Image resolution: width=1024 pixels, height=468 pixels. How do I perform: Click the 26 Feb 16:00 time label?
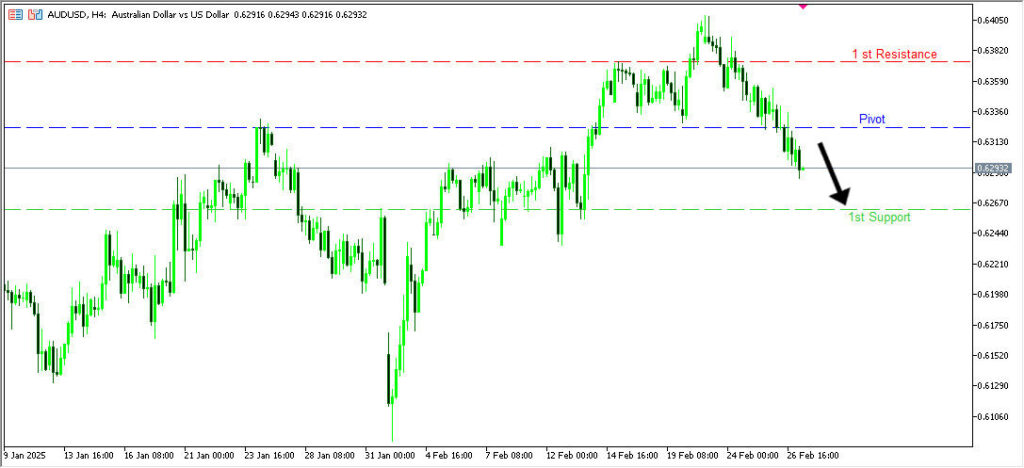coord(811,454)
